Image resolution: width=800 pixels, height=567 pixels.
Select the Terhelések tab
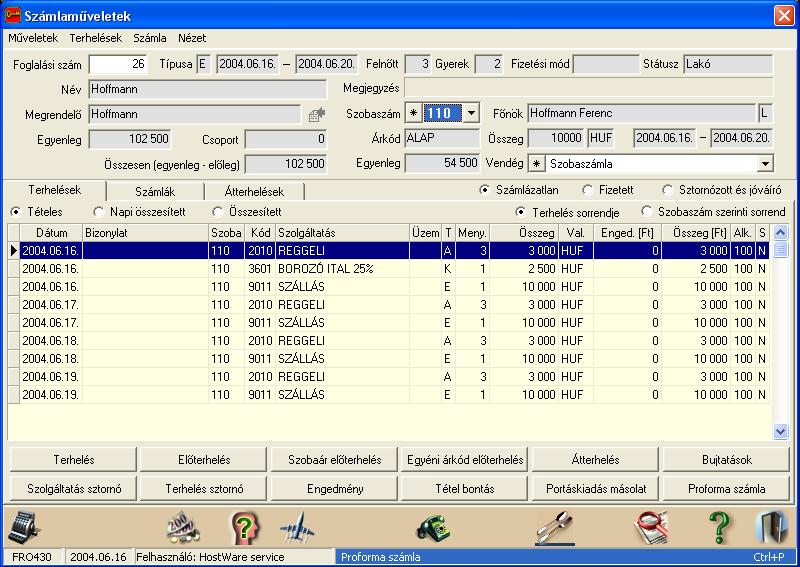tap(55, 190)
